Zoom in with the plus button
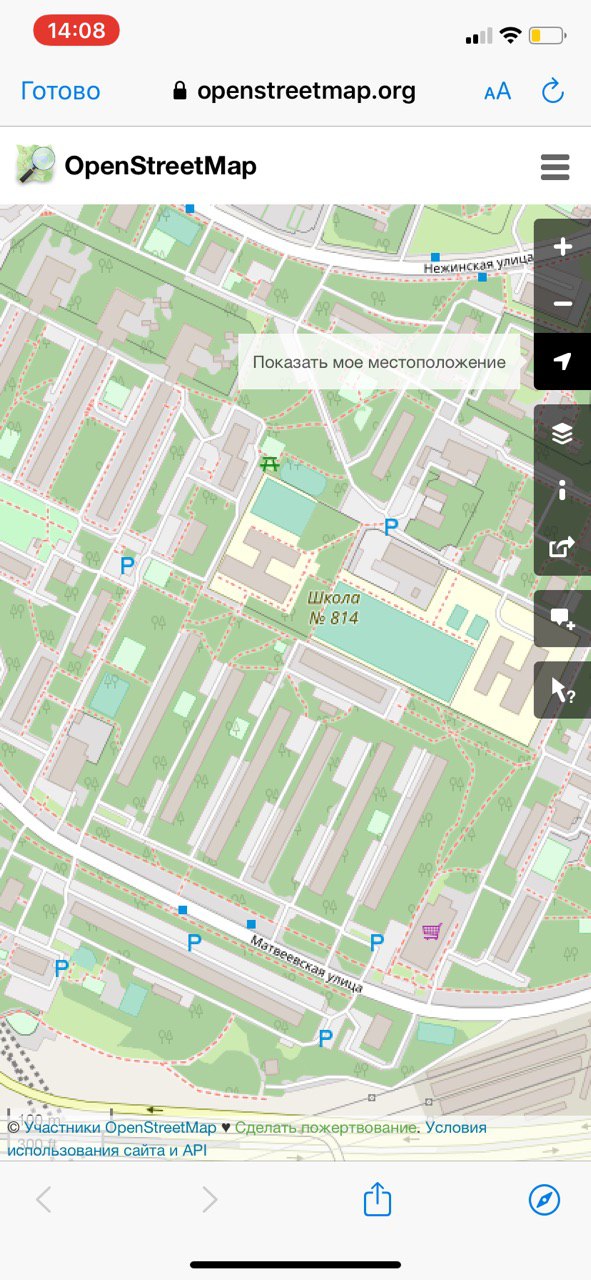The image size is (591, 1280). point(563,247)
